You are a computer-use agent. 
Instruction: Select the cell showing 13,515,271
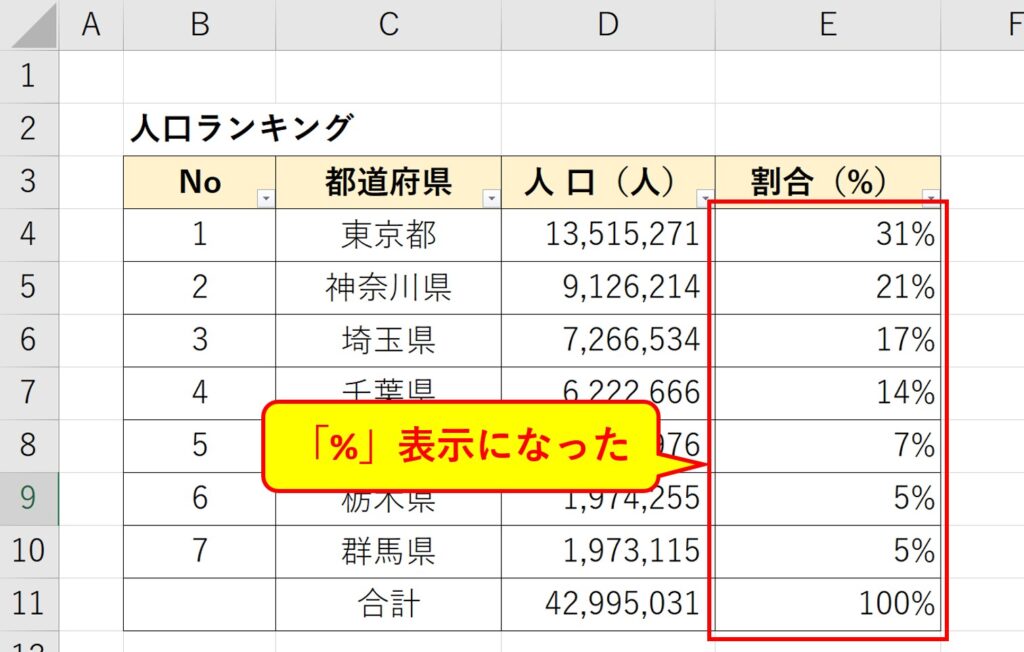click(607, 235)
